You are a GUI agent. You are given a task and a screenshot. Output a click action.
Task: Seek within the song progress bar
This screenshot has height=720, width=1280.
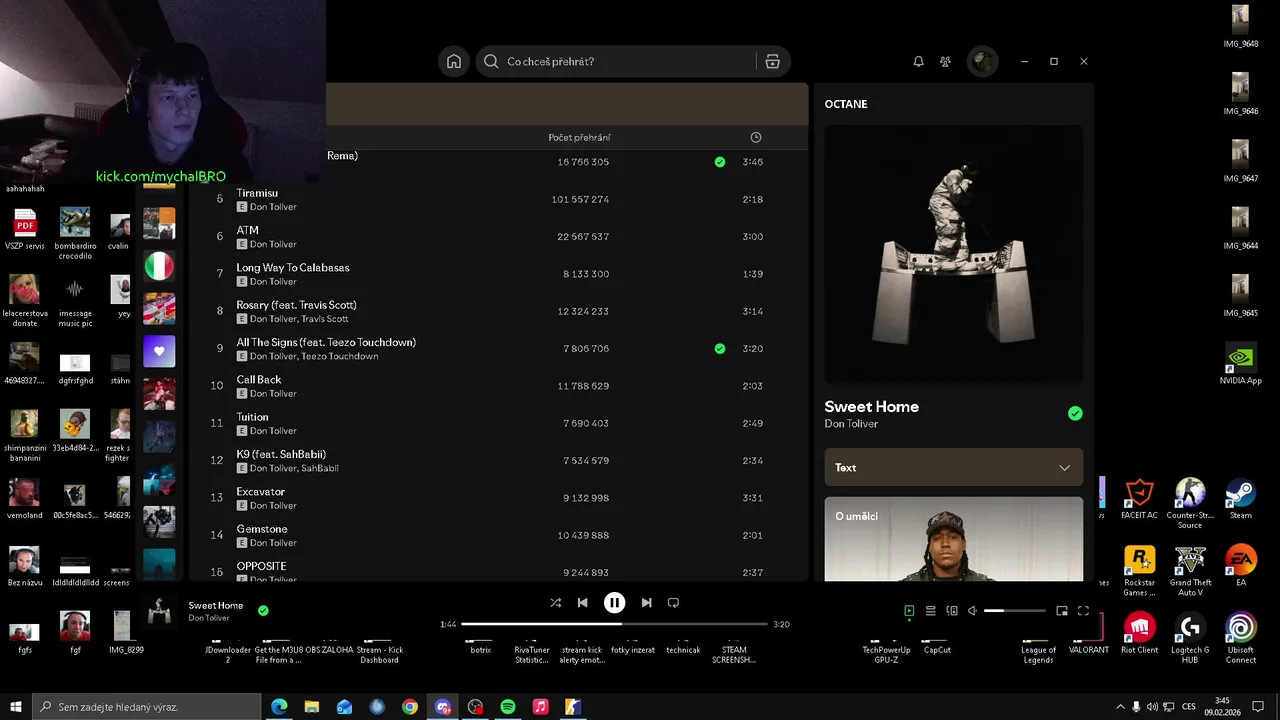point(614,624)
